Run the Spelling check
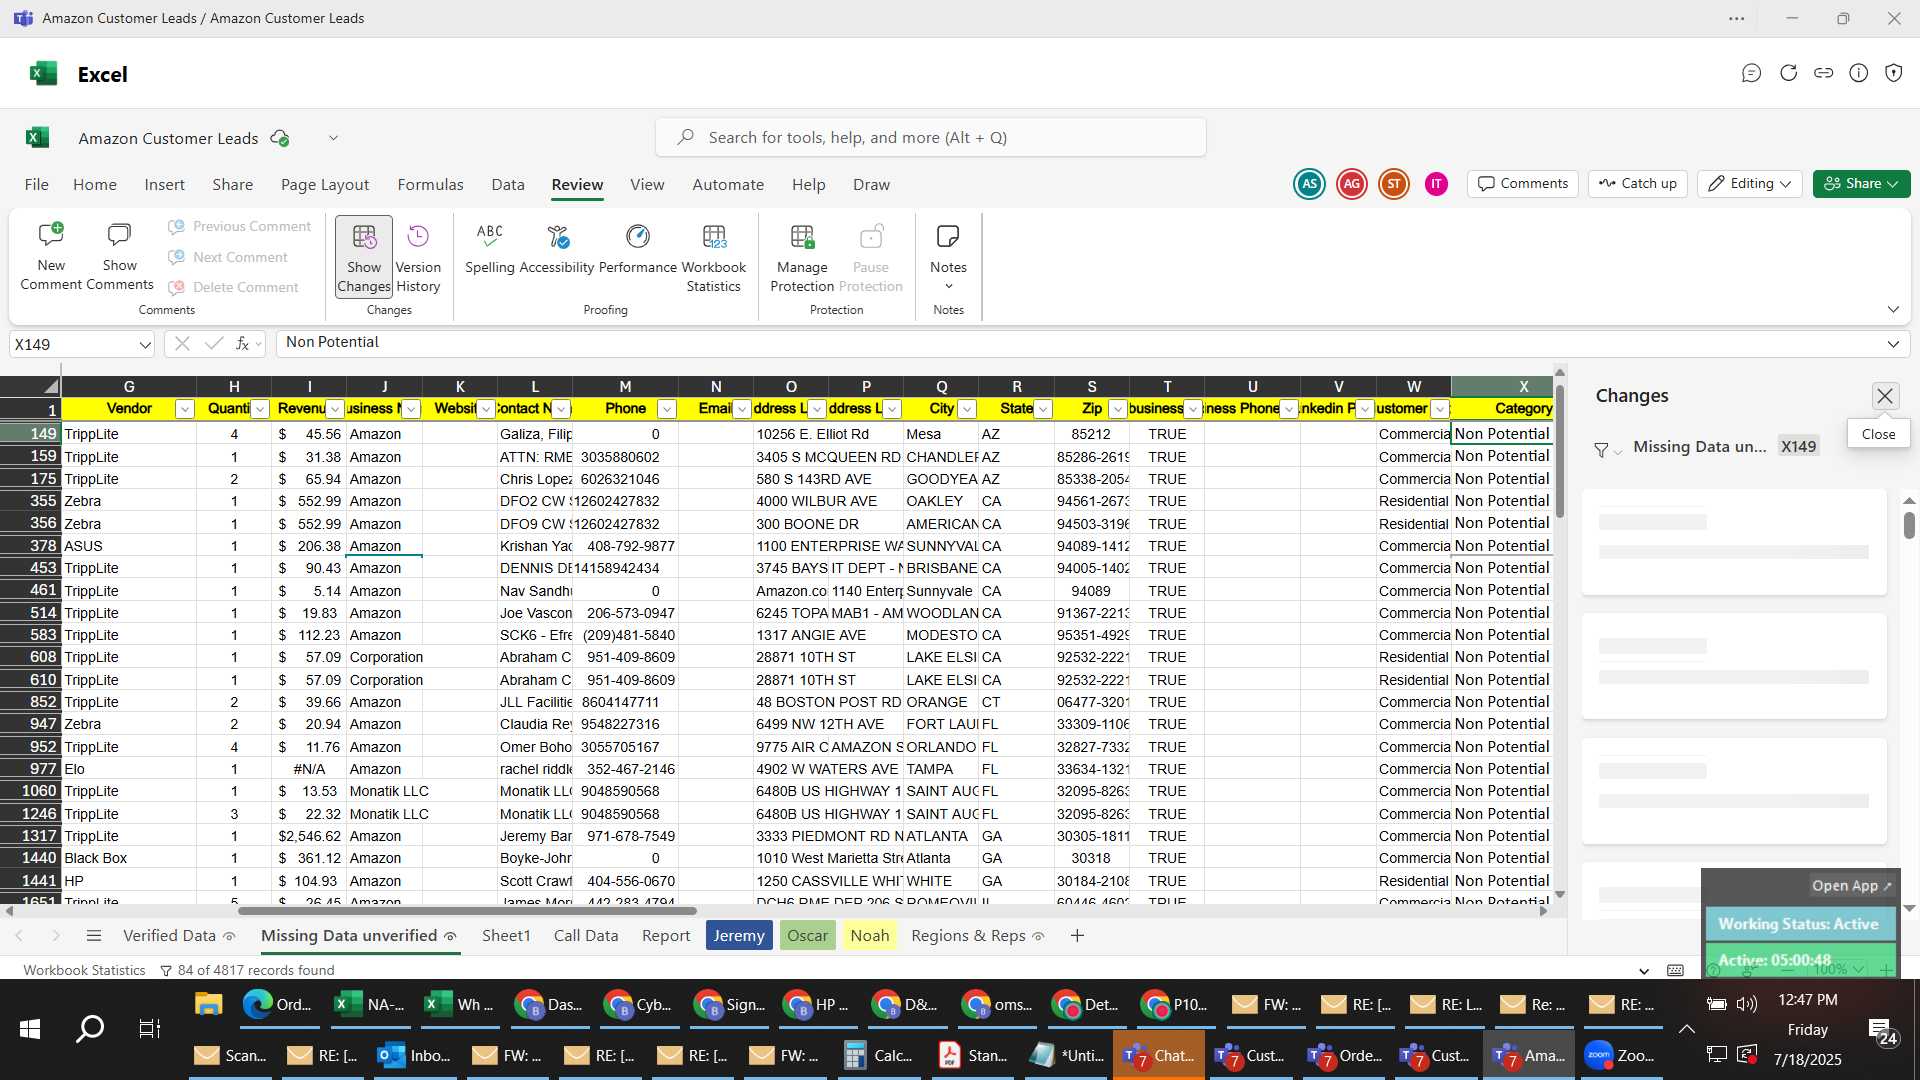Screen dimensions: 1920x1080 490,249
